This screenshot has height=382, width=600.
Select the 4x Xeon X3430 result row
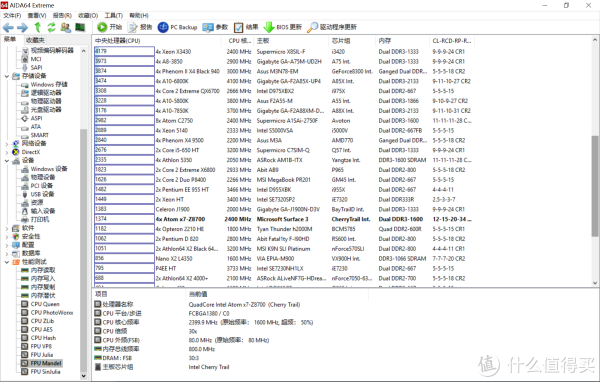283,51
